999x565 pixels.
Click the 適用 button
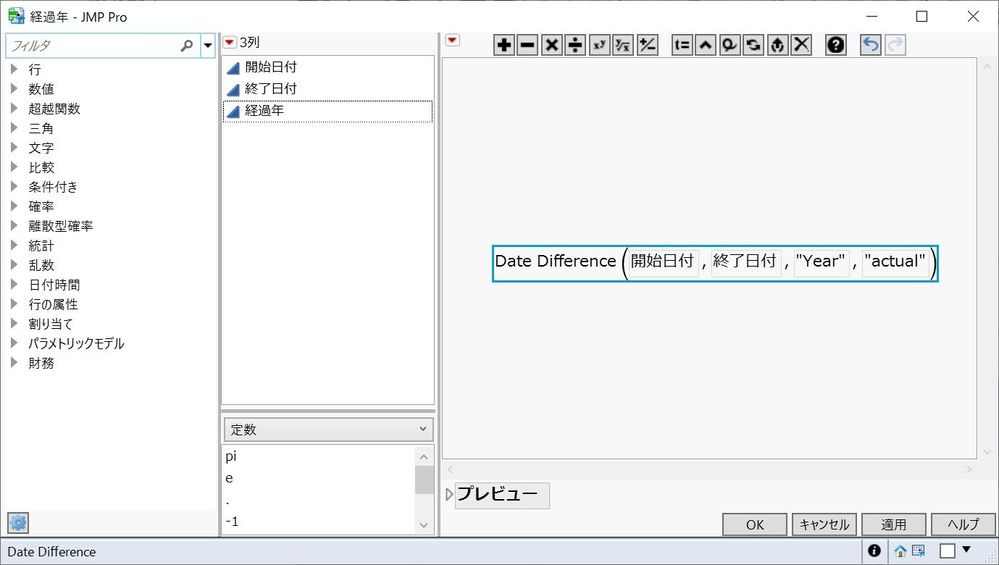(x=894, y=524)
